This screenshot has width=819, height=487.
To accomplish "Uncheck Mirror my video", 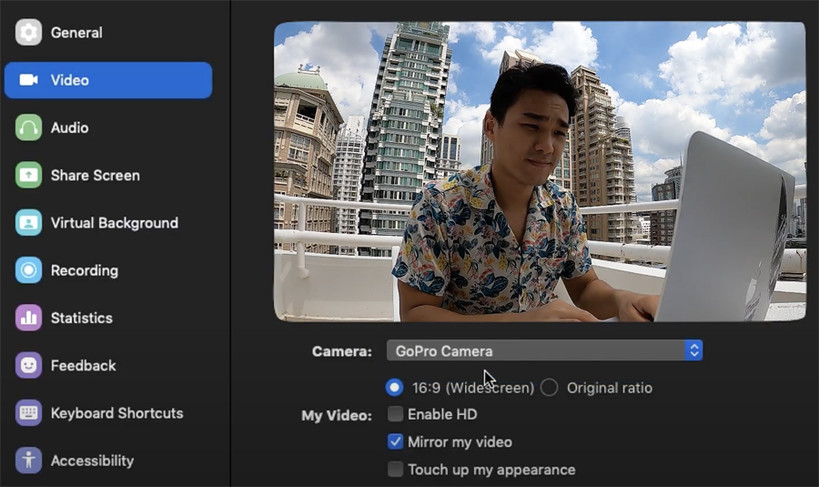I will point(396,442).
